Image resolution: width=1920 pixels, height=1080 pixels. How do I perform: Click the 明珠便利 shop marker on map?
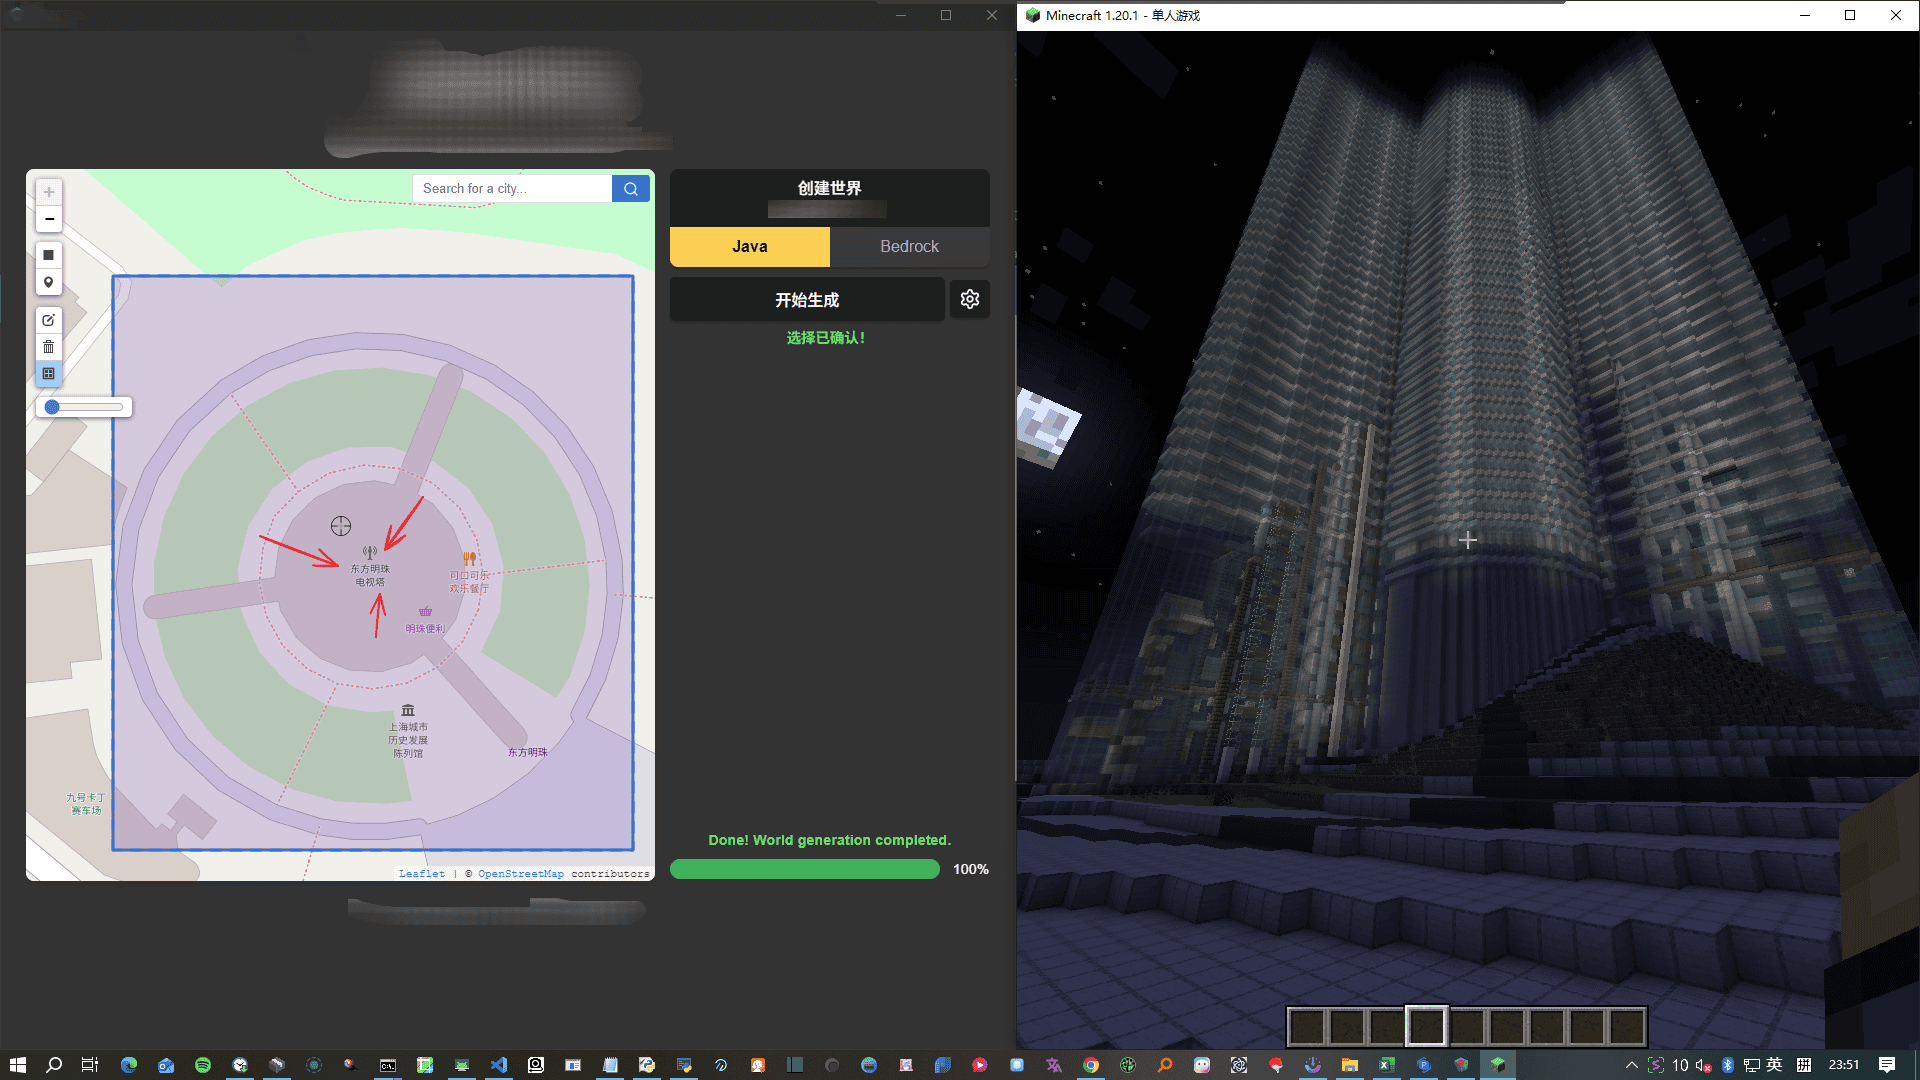coord(425,611)
